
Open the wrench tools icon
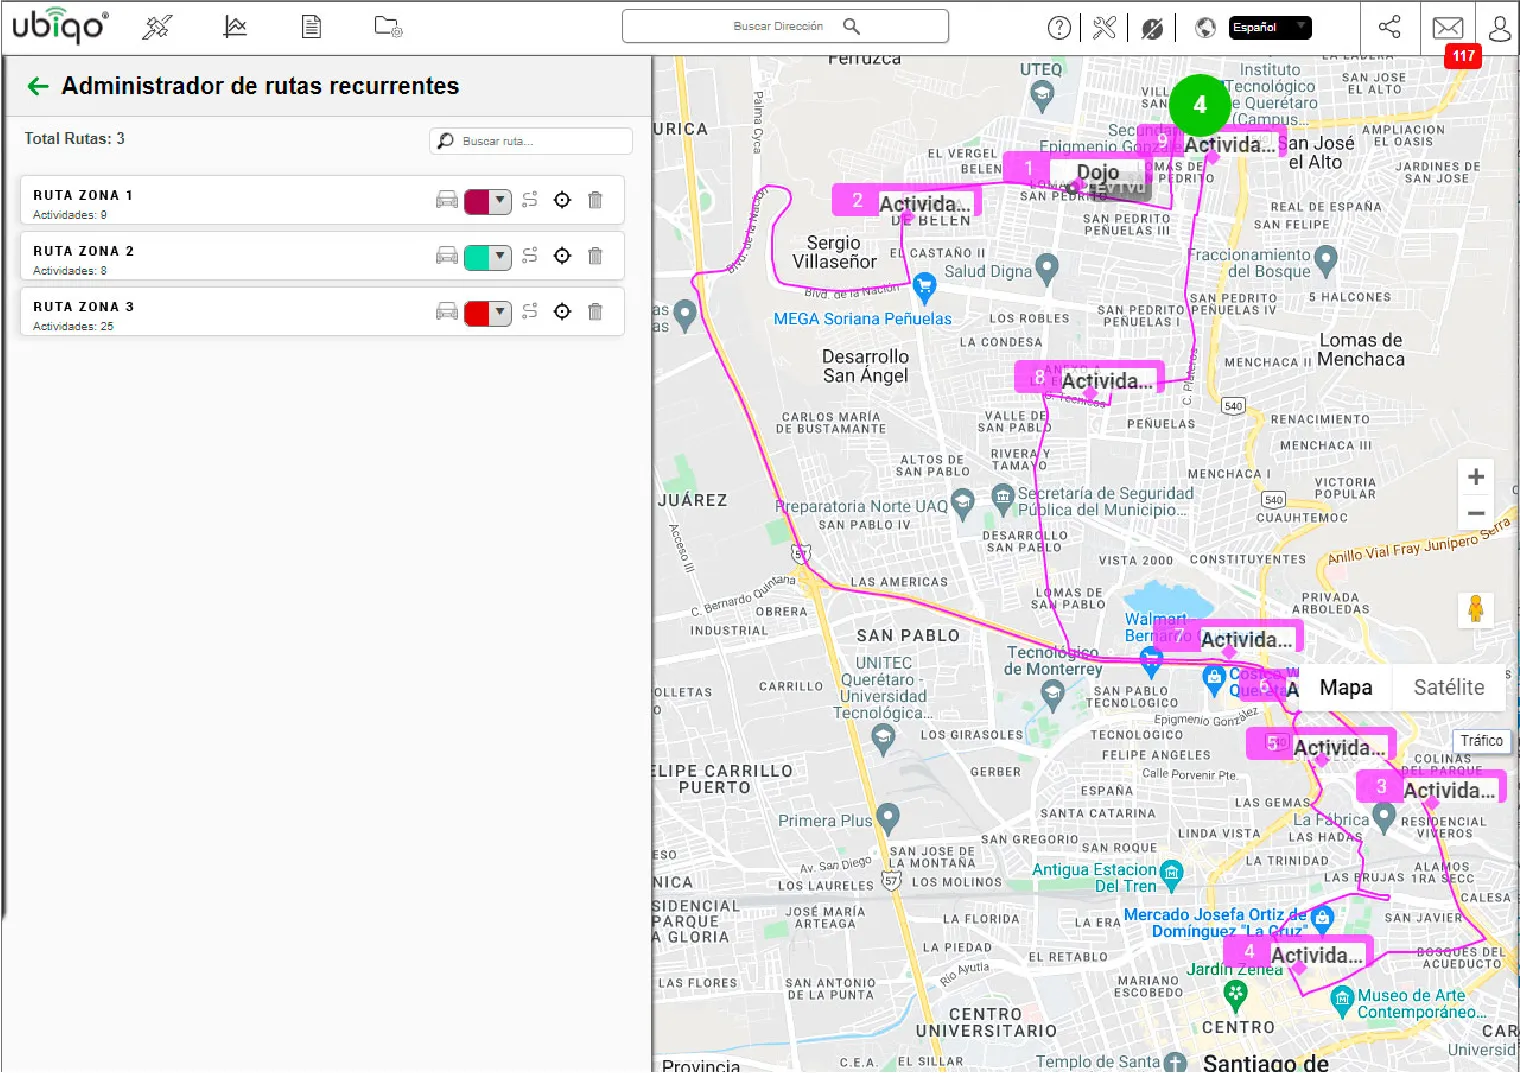point(1104,28)
